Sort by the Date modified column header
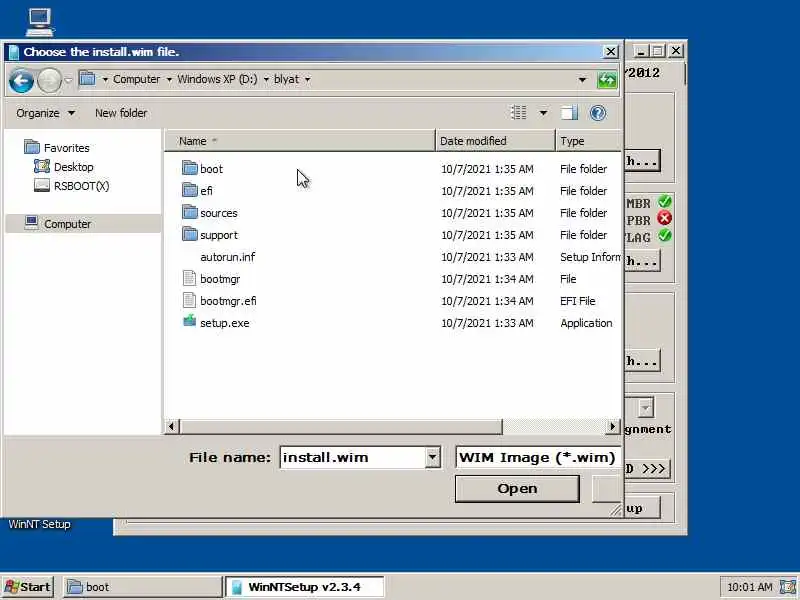The width and height of the screenshot is (800, 600). coord(495,141)
